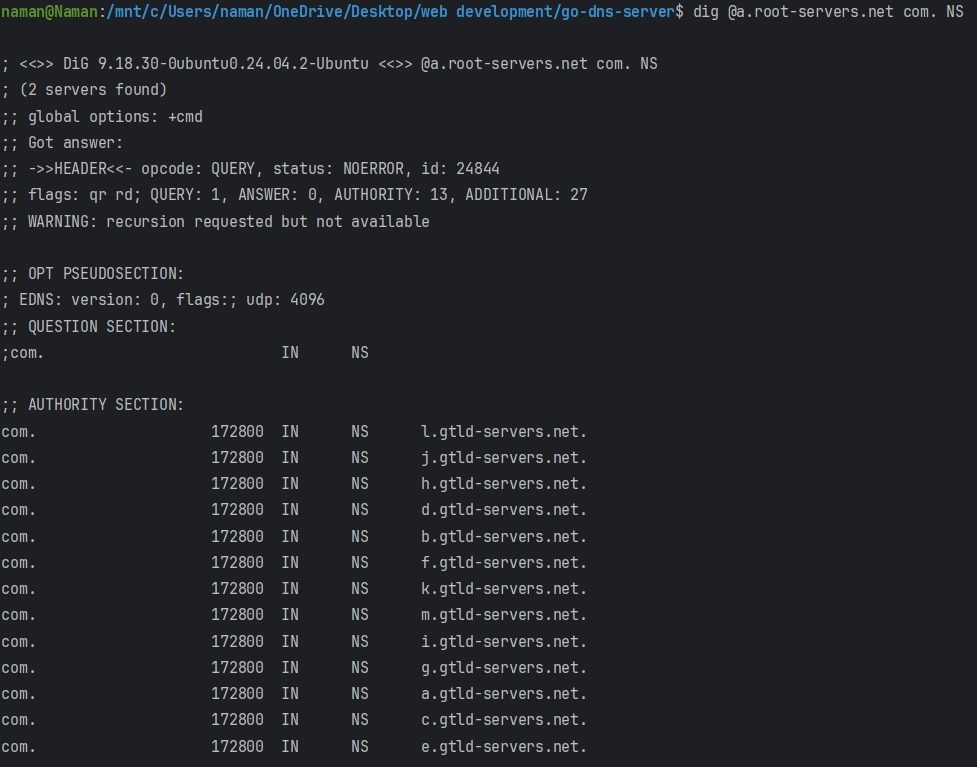Click the 'AUTHORITY: 13' count

click(391, 195)
